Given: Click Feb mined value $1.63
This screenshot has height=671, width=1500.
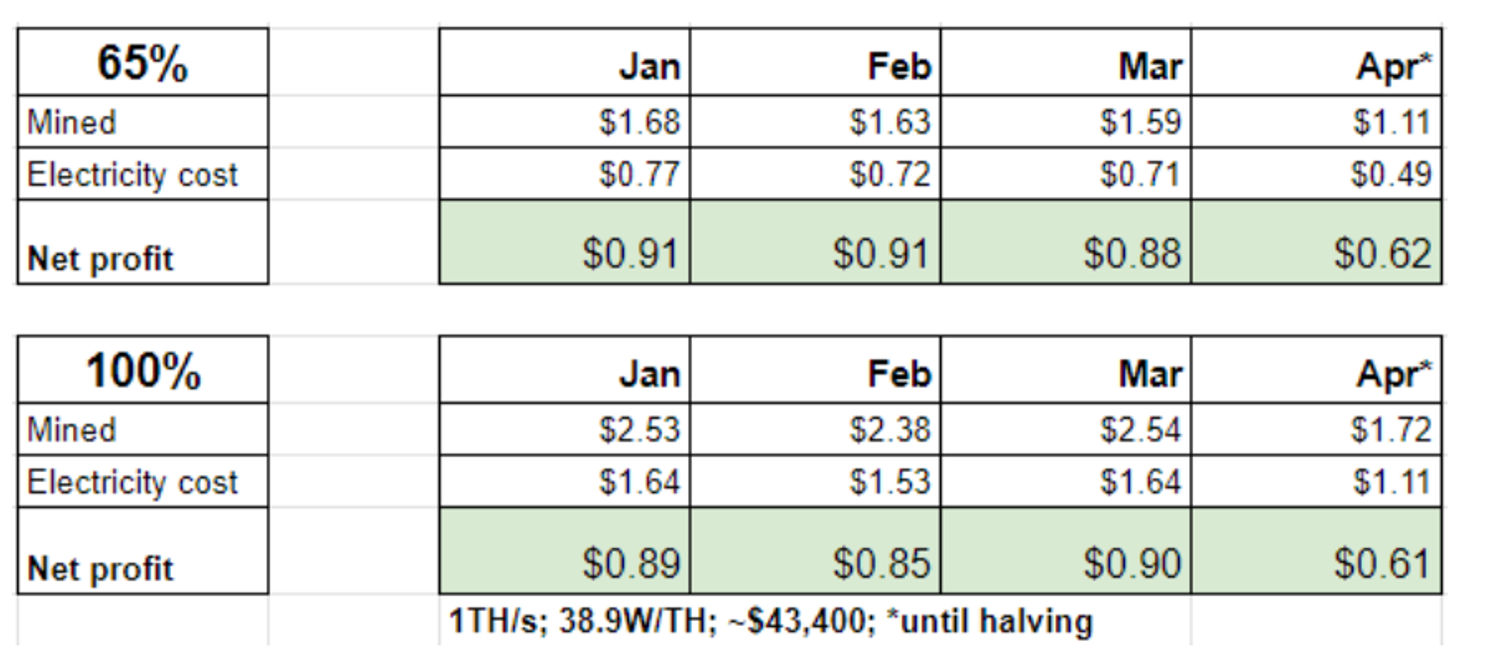Looking at the screenshot, I should [x=816, y=122].
